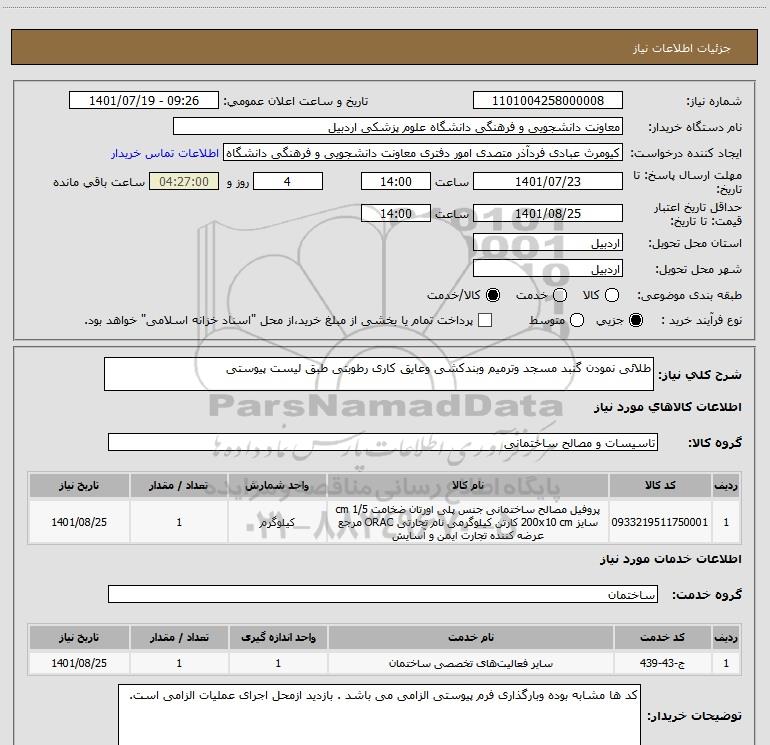Click goods table header واحد شمارش
Image resolution: width=770 pixels, height=745 pixels.
pos(277,485)
